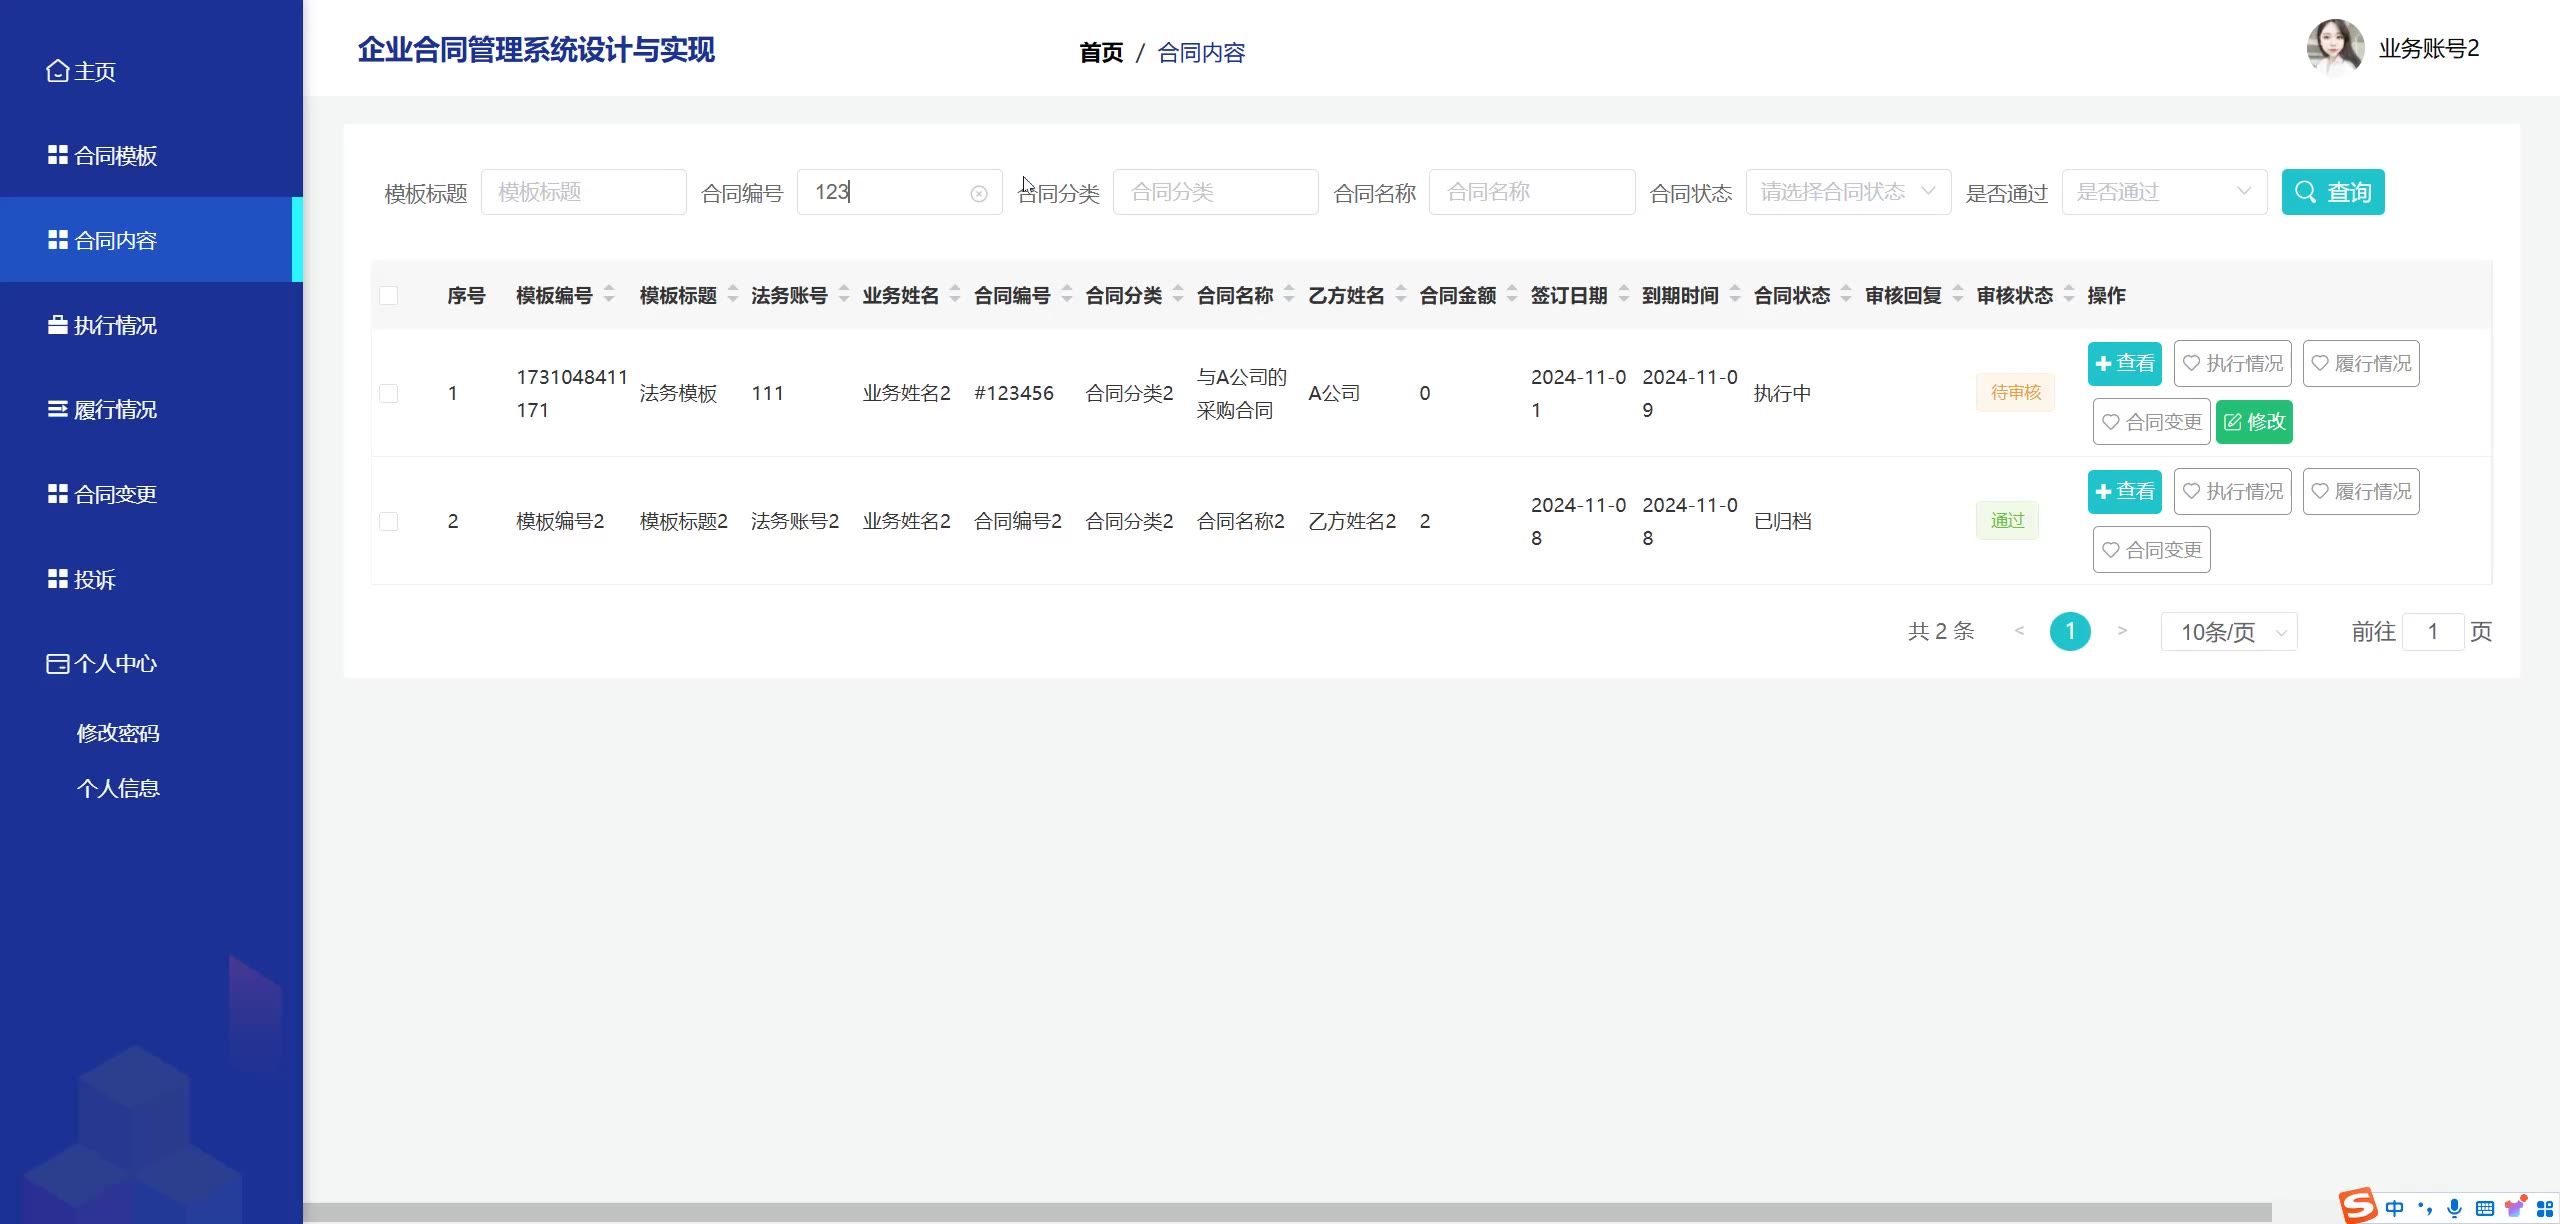Viewport: 2560px width, 1224px height.
Task: Click 履行情况 in row 2
Action: click(x=2360, y=492)
